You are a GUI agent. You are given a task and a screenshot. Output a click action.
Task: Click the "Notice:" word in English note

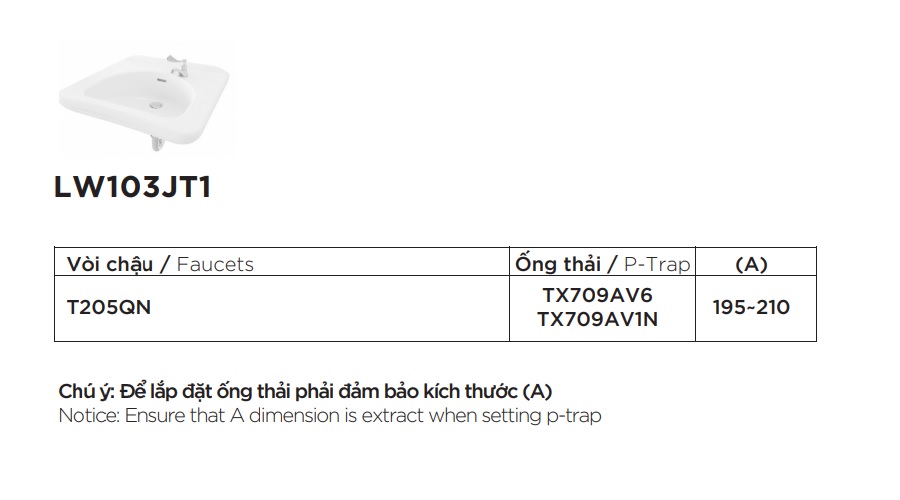click(x=88, y=415)
